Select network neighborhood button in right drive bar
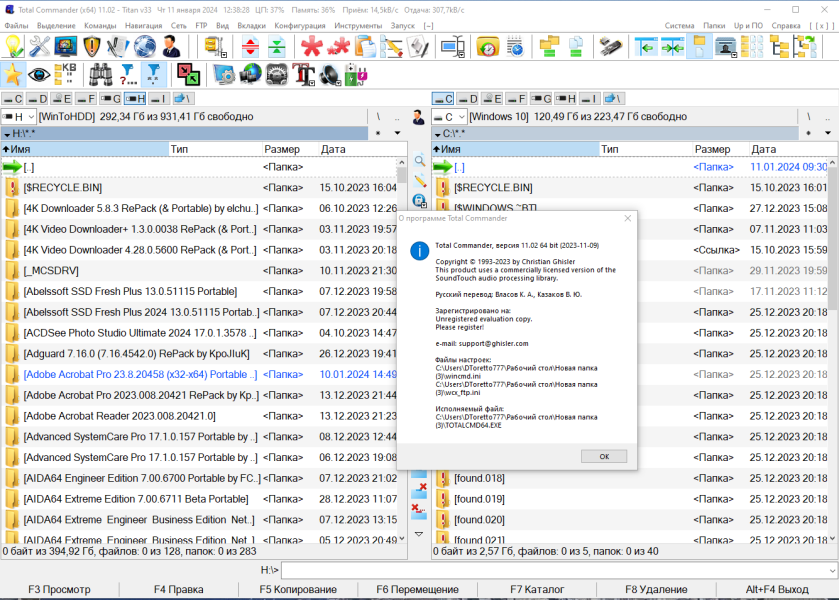Viewport: 839px width, 600px height. [x=614, y=98]
